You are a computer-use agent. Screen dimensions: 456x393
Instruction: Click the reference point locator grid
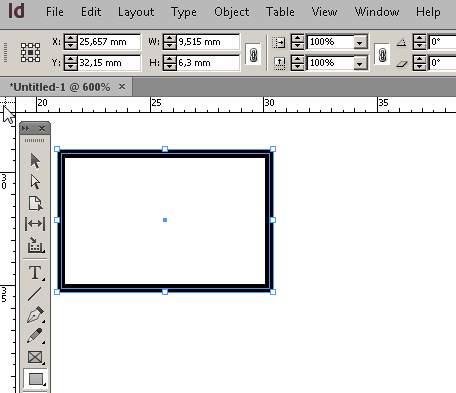point(30,52)
